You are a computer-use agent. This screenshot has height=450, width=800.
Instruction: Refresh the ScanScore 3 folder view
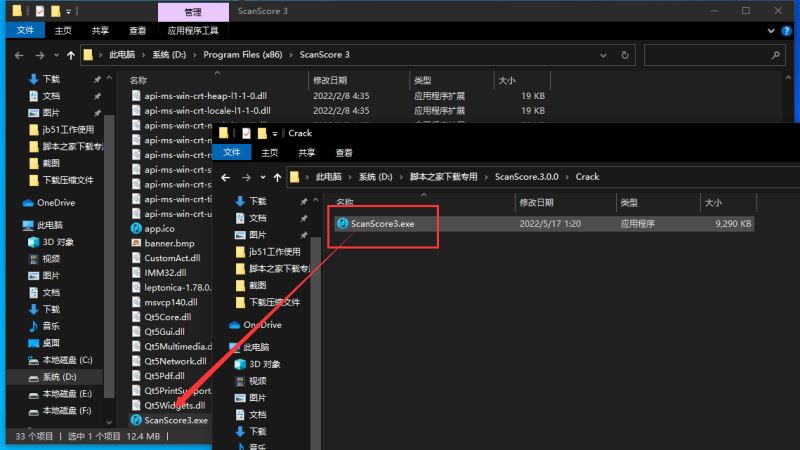(x=624, y=55)
